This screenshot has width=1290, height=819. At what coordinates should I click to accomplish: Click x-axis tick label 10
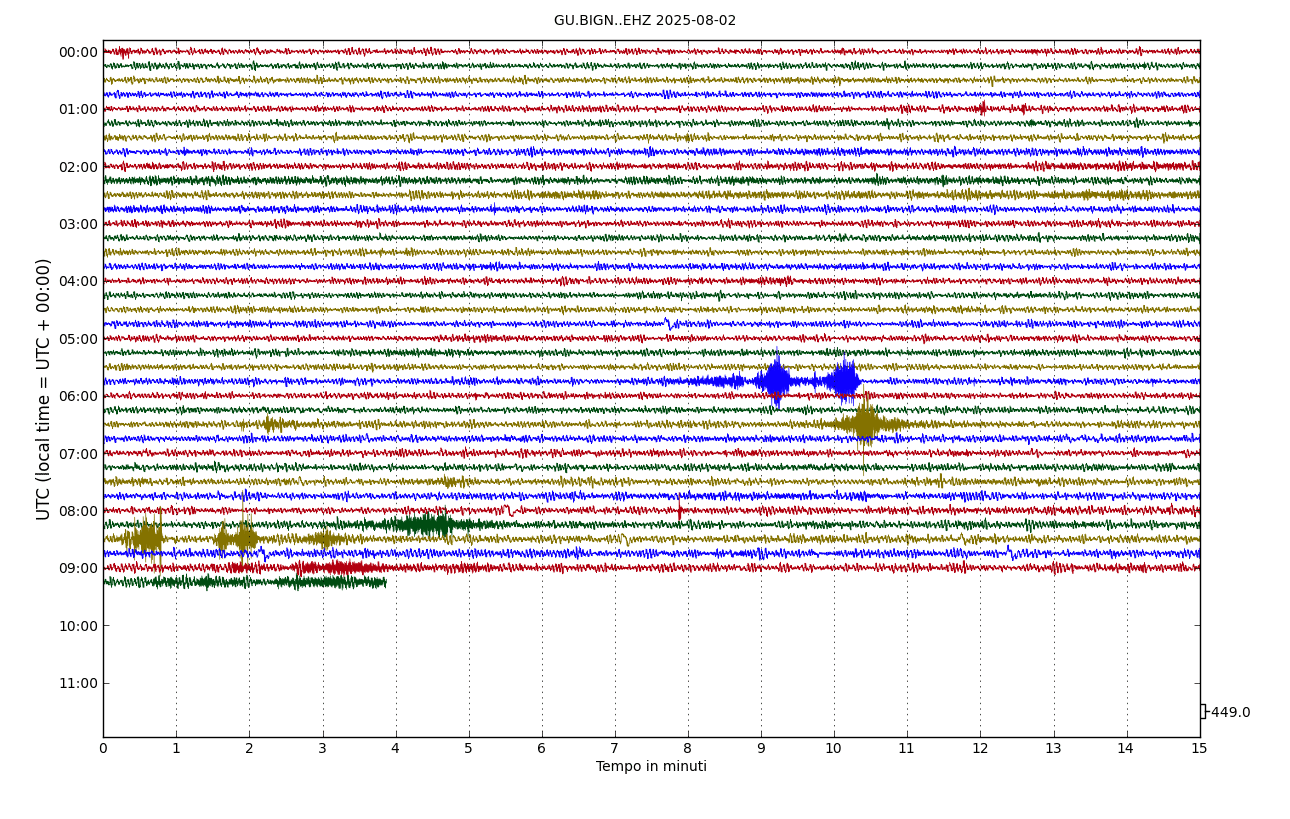click(834, 749)
